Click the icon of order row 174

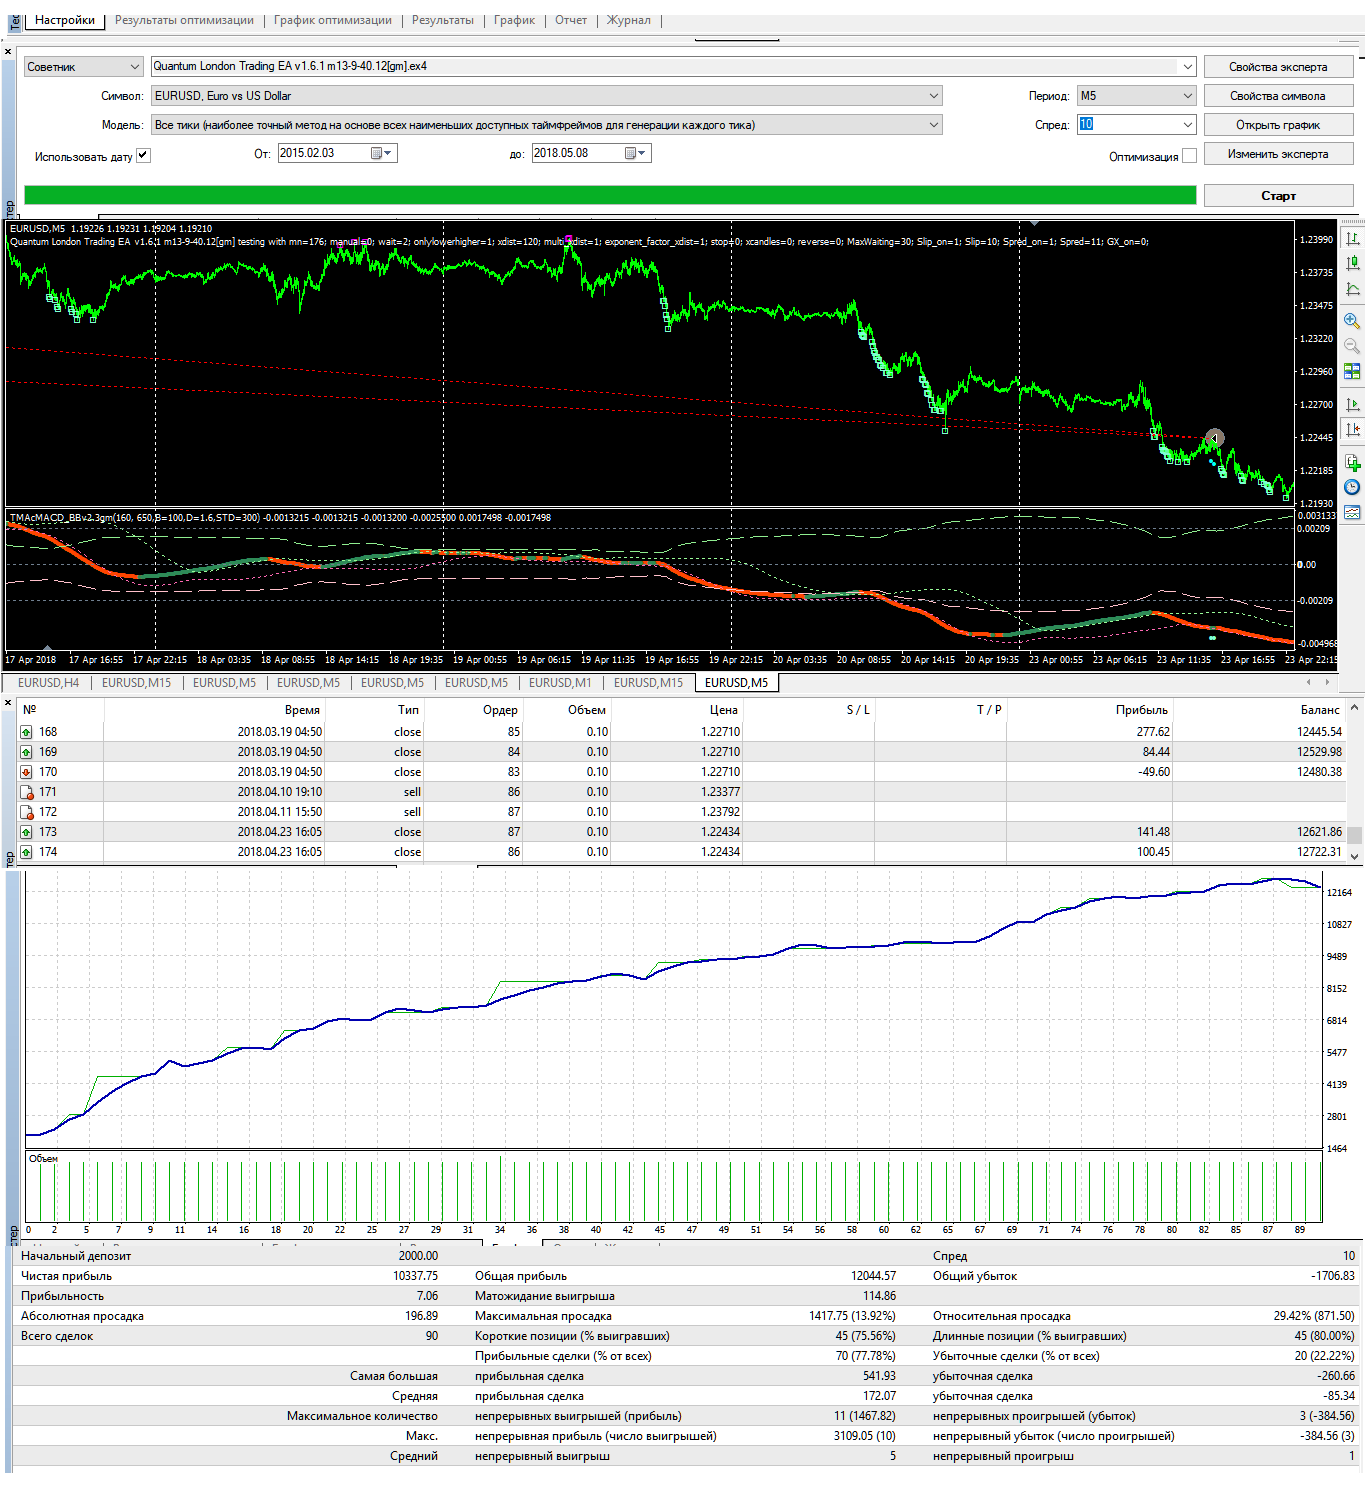[27, 852]
